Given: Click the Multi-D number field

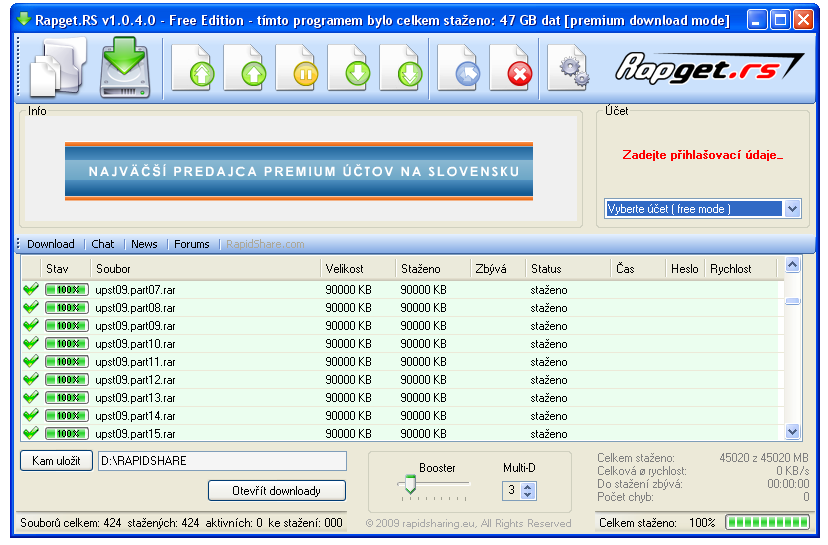Looking at the screenshot, I should tap(512, 491).
